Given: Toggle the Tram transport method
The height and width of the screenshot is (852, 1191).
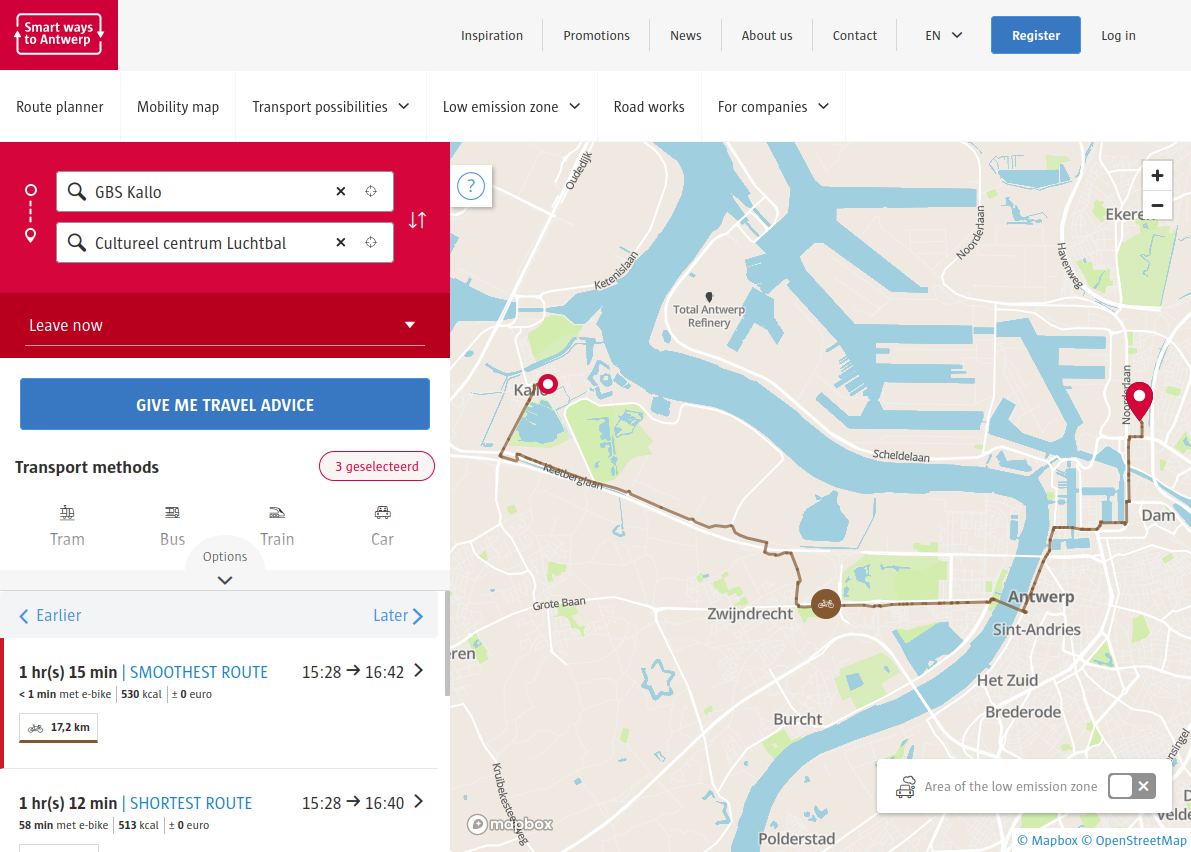Looking at the screenshot, I should click(x=67, y=526).
